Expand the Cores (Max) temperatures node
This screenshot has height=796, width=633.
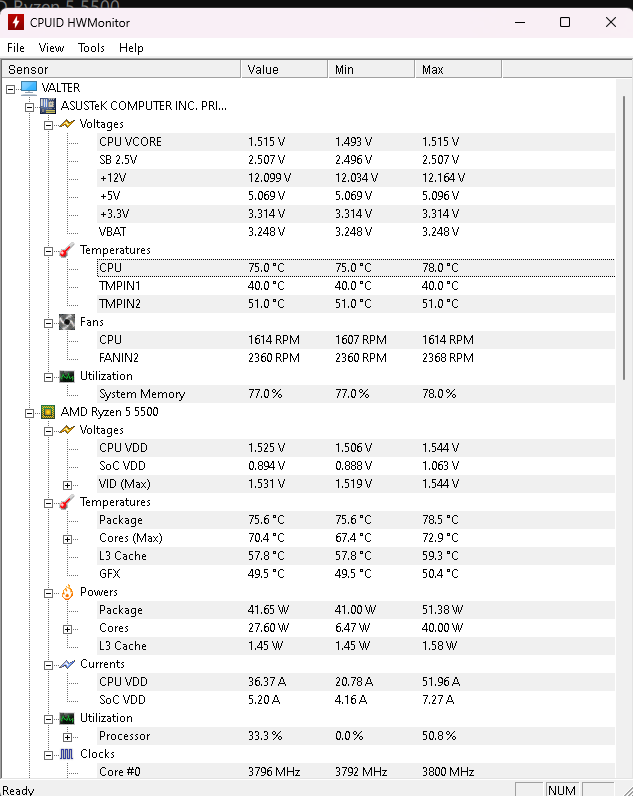(x=68, y=539)
